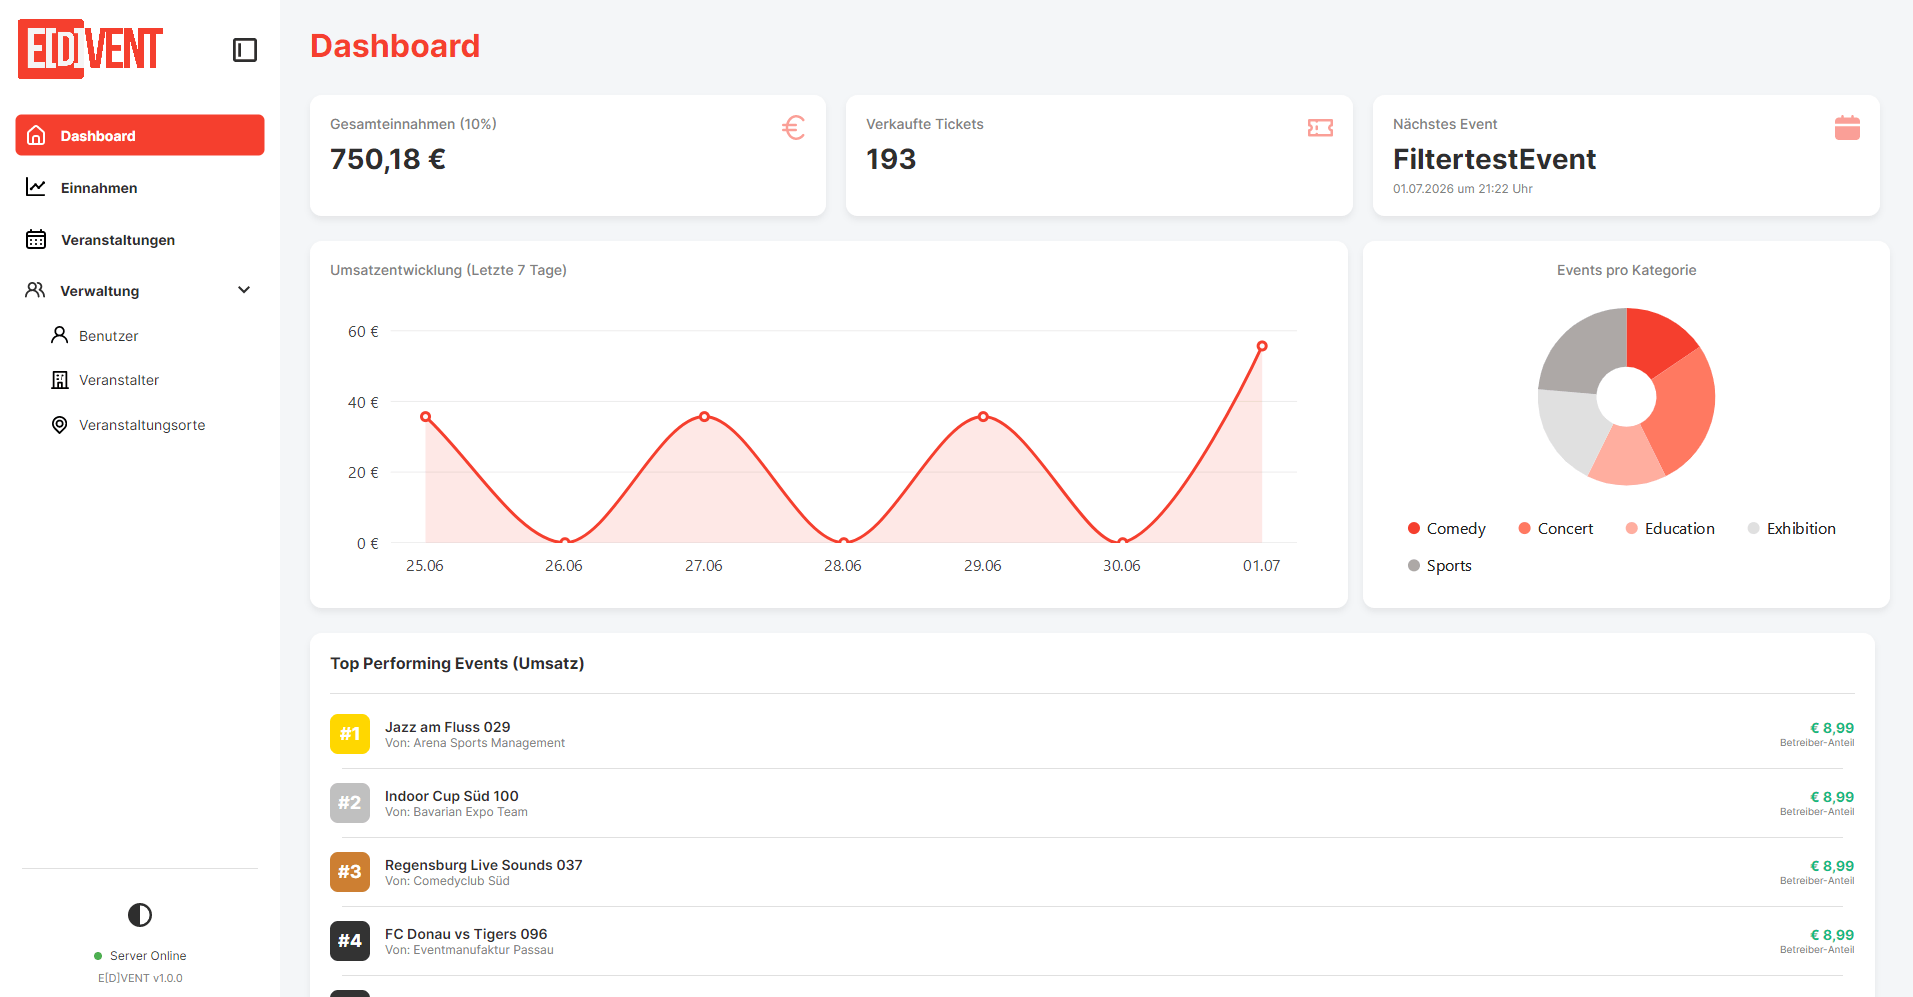Click the euro icon on revenue card
Image resolution: width=1913 pixels, height=997 pixels.
click(x=794, y=128)
